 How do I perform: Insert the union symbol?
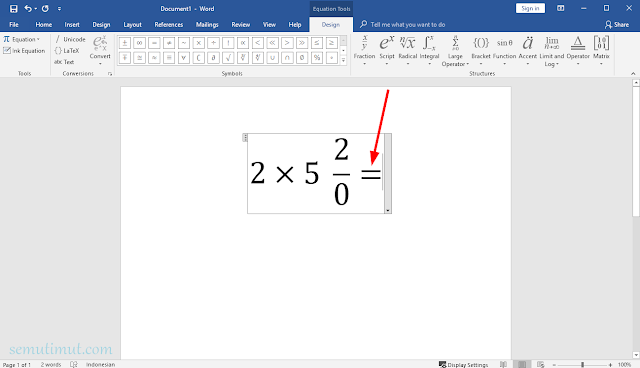point(272,58)
